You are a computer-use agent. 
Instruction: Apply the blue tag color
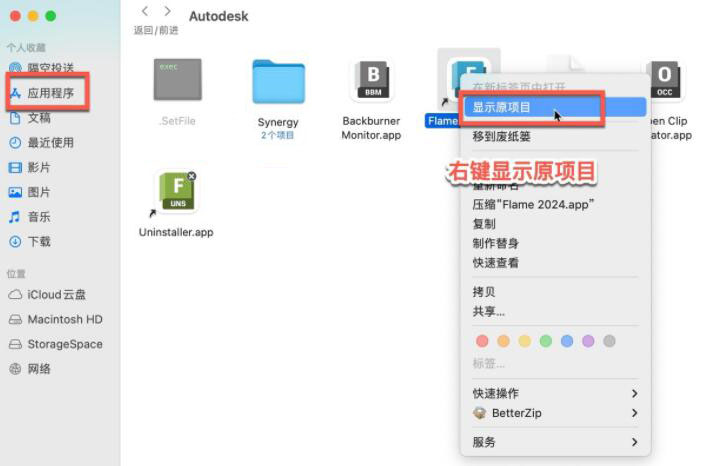pos(567,341)
